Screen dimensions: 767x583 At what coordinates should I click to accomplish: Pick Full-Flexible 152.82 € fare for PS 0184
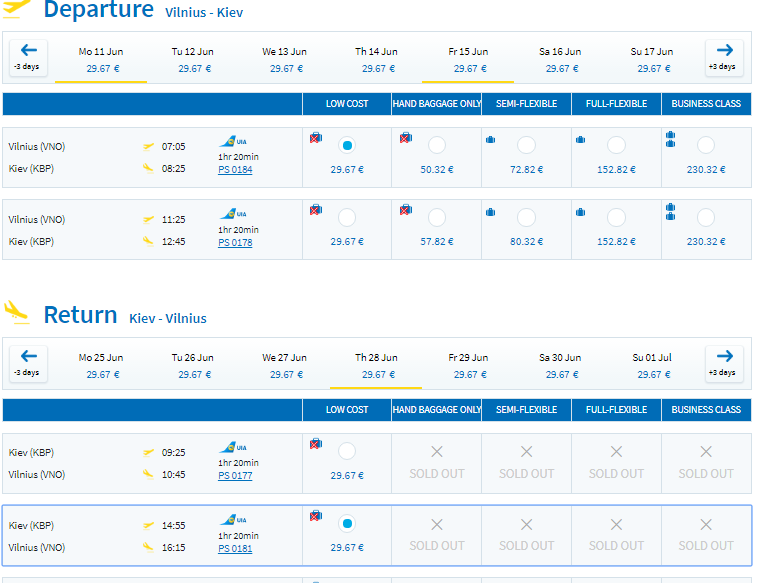coord(616,145)
